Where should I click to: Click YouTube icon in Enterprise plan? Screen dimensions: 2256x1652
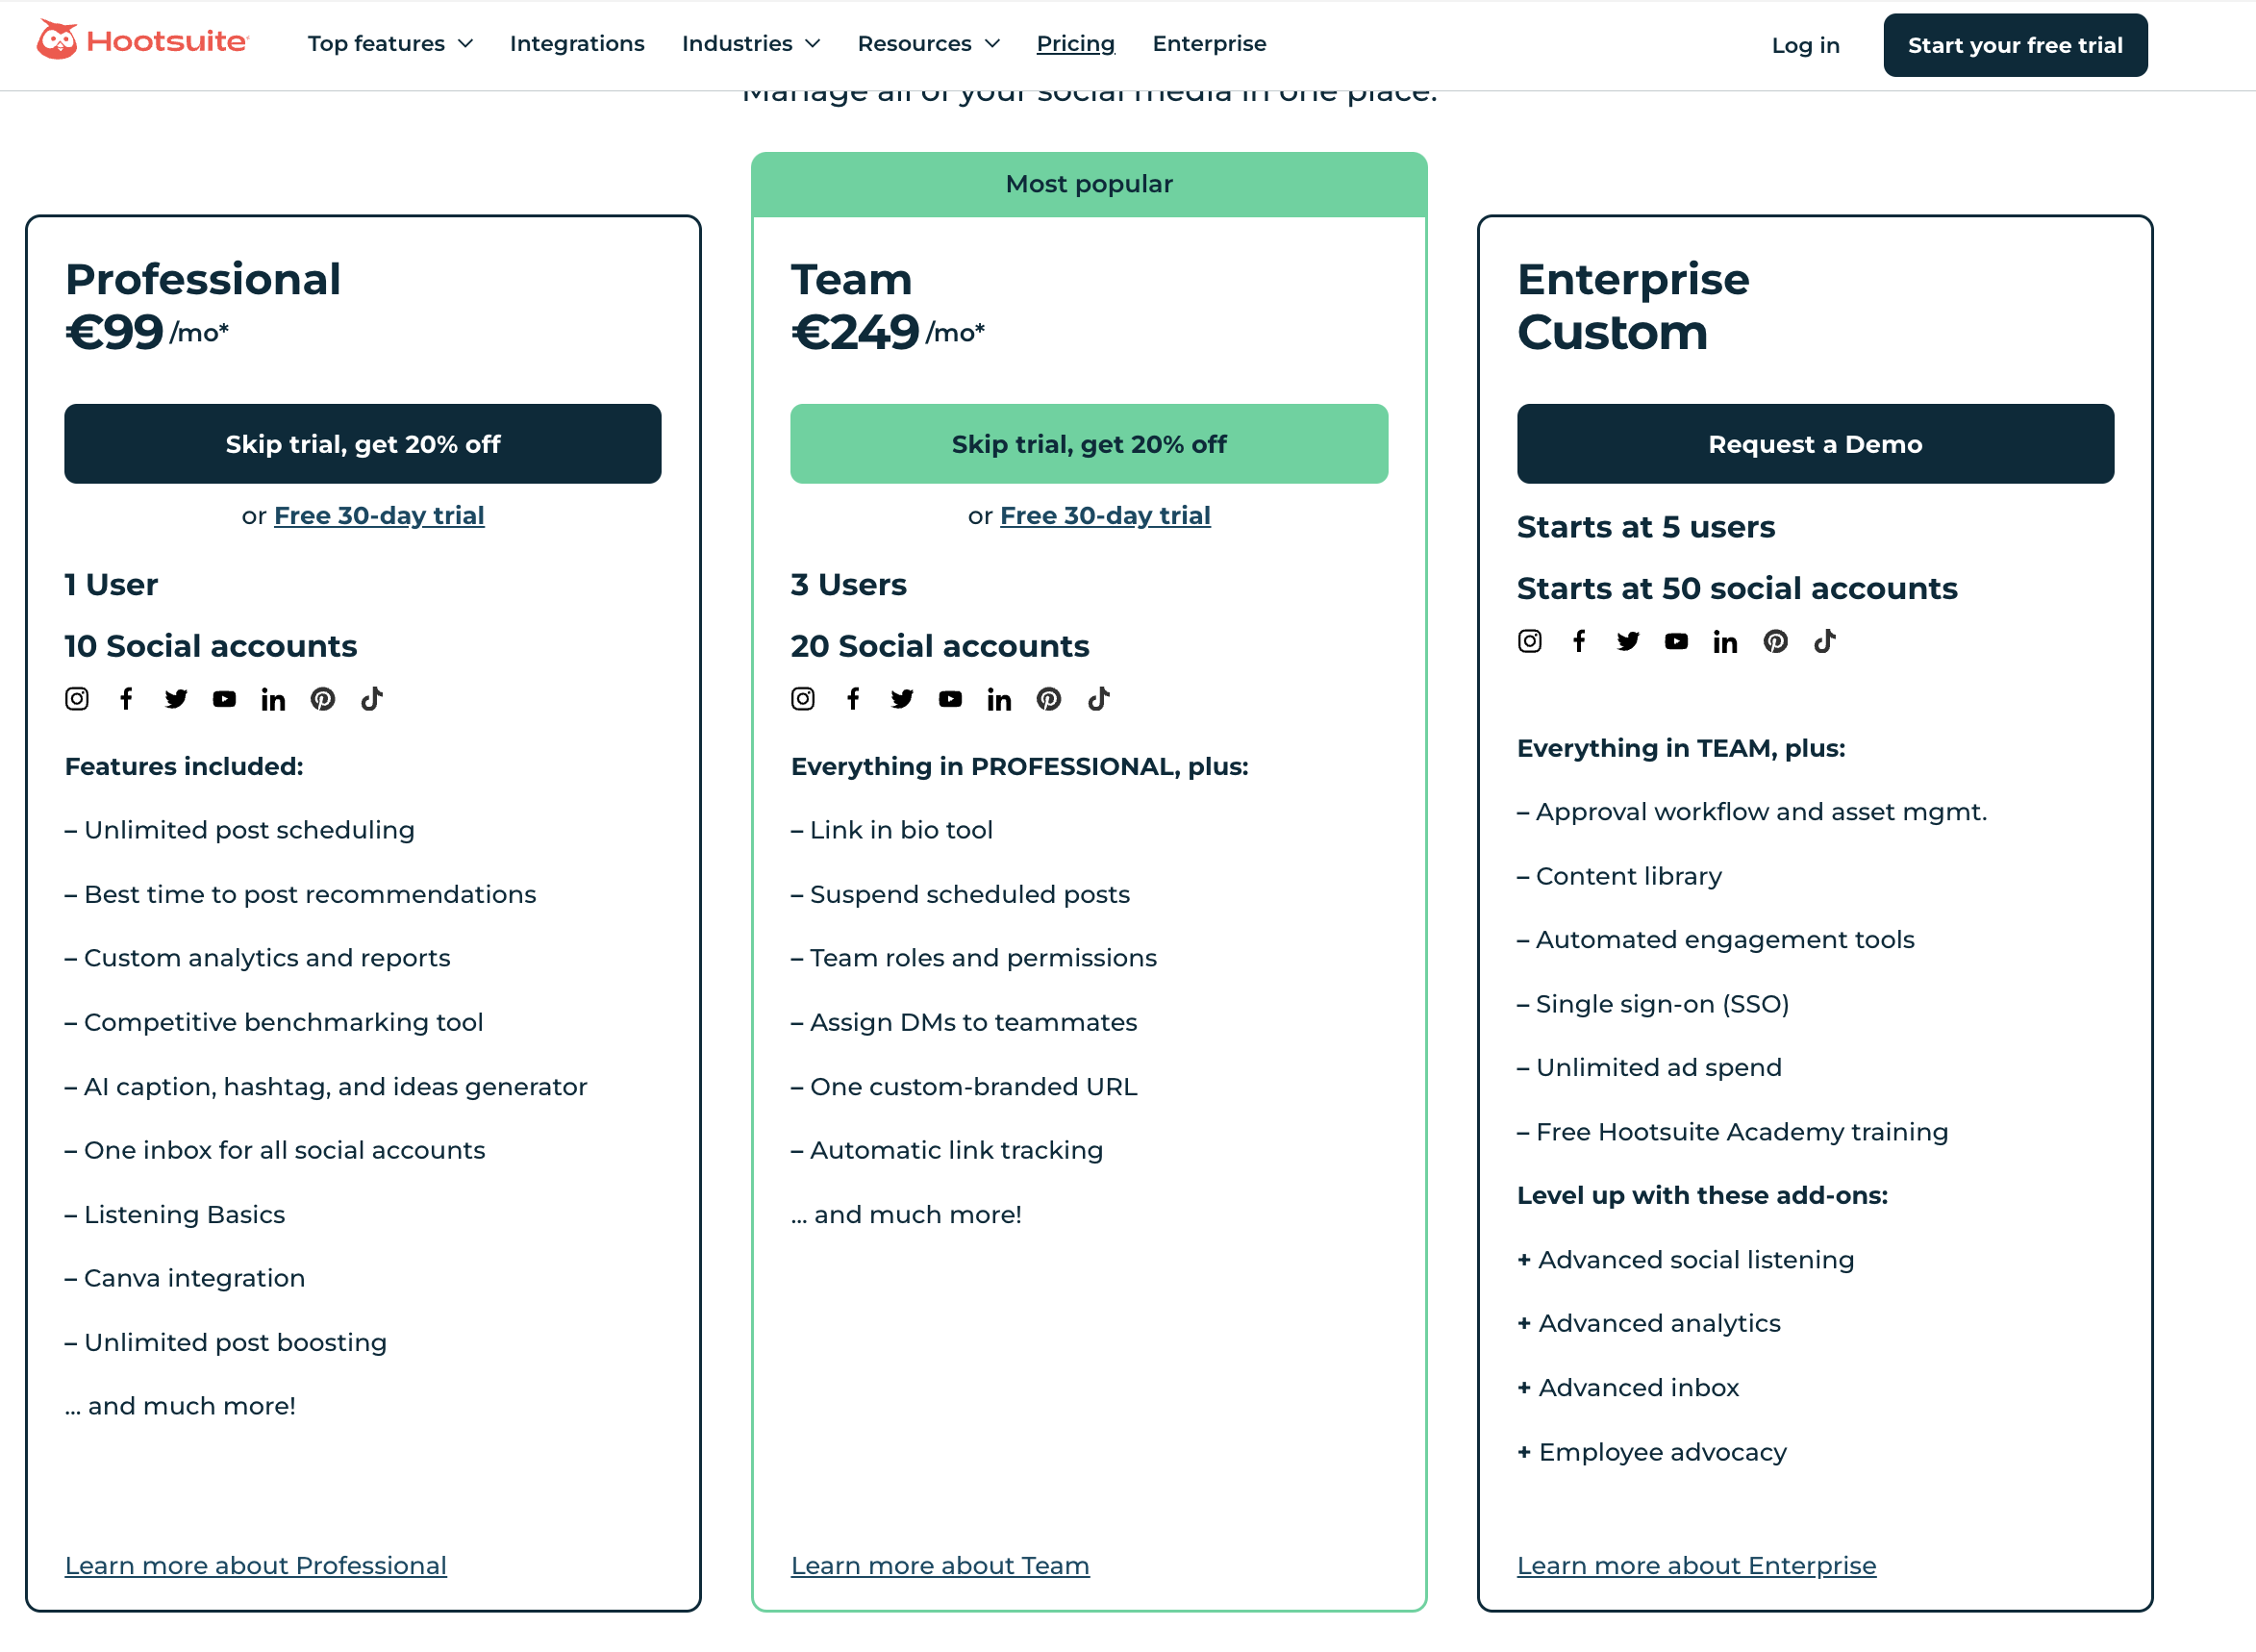[x=1676, y=642]
